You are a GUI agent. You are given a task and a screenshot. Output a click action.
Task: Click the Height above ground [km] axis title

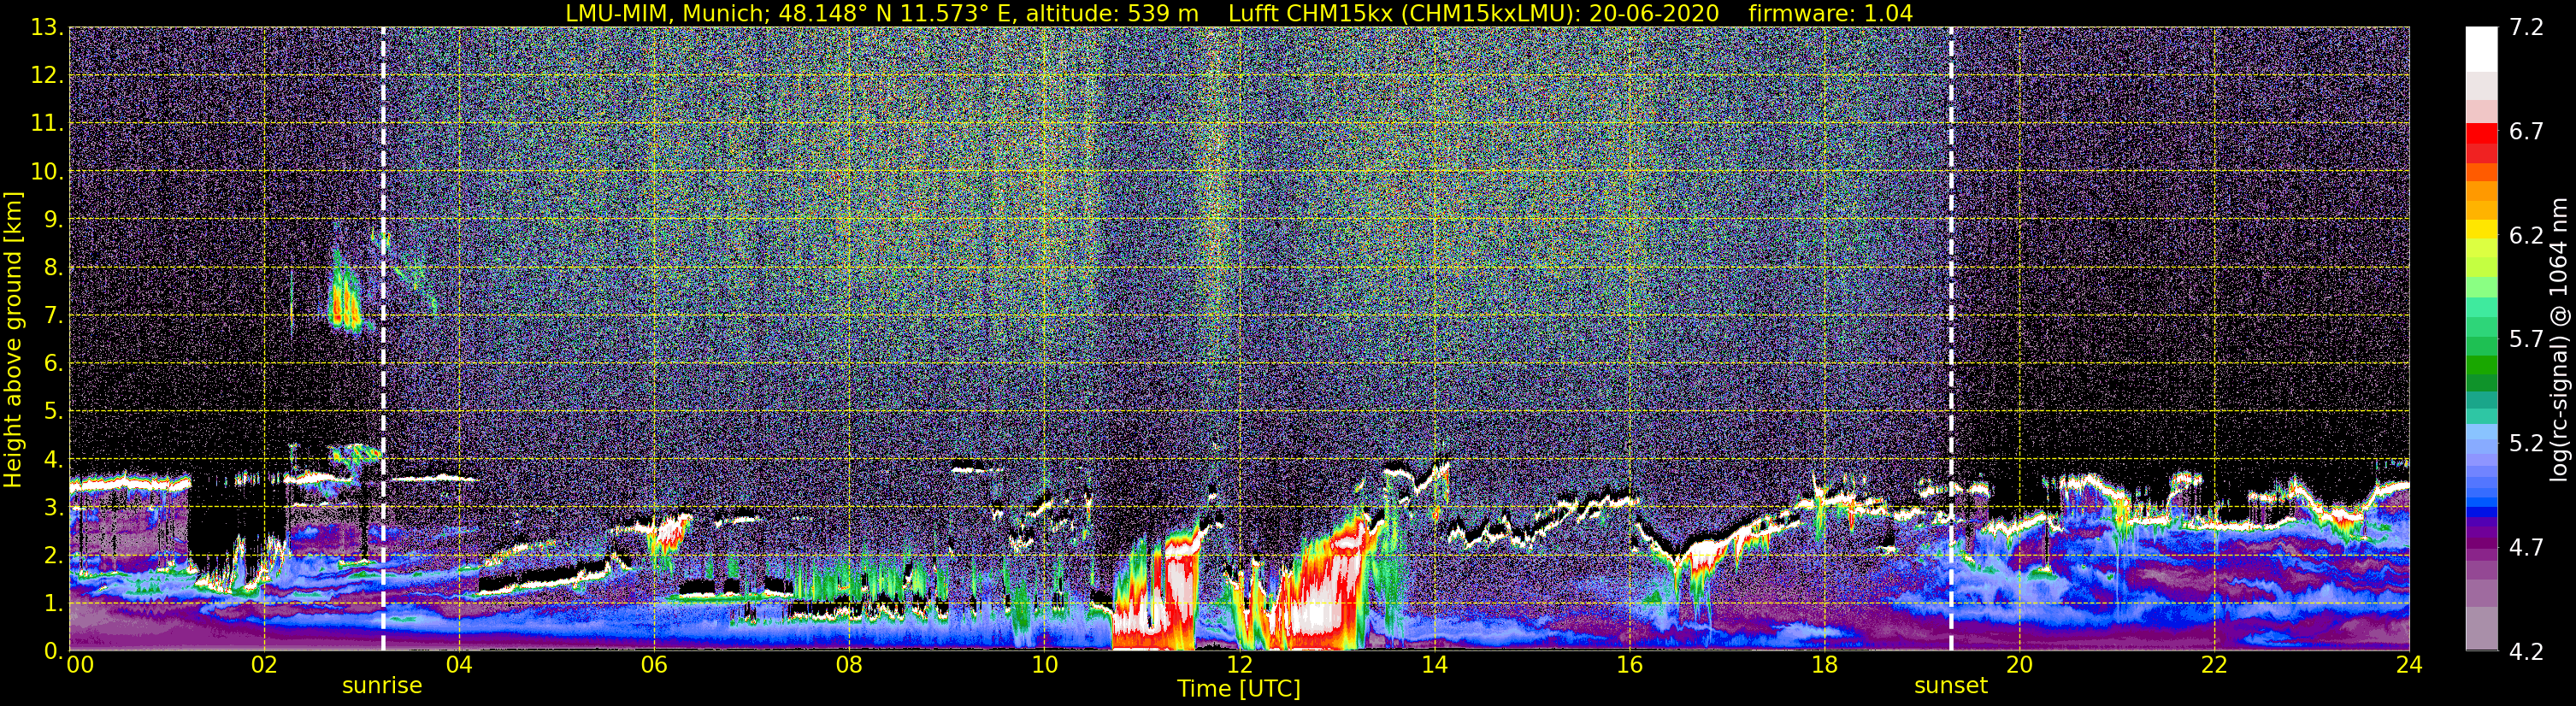[13, 340]
